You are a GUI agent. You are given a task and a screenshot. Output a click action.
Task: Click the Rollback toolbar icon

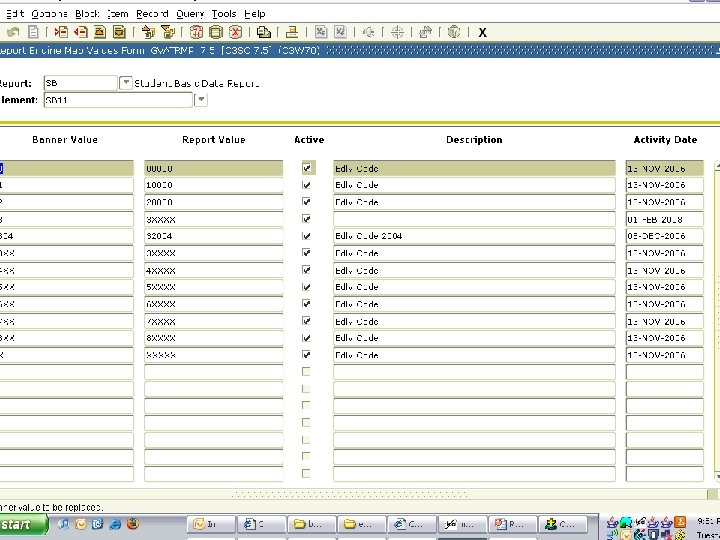(13, 32)
